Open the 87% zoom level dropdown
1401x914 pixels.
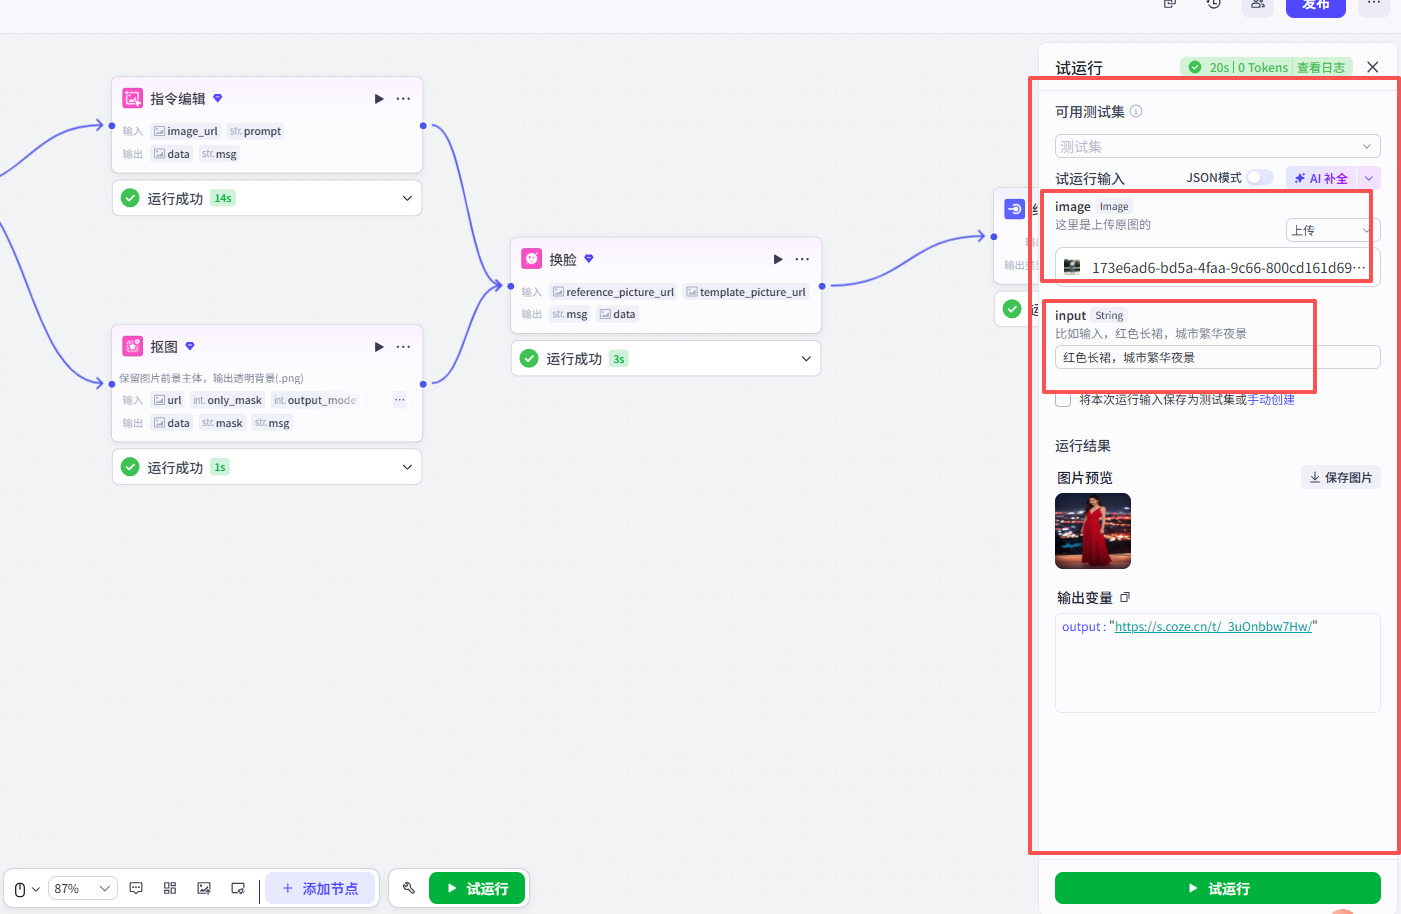(83, 888)
